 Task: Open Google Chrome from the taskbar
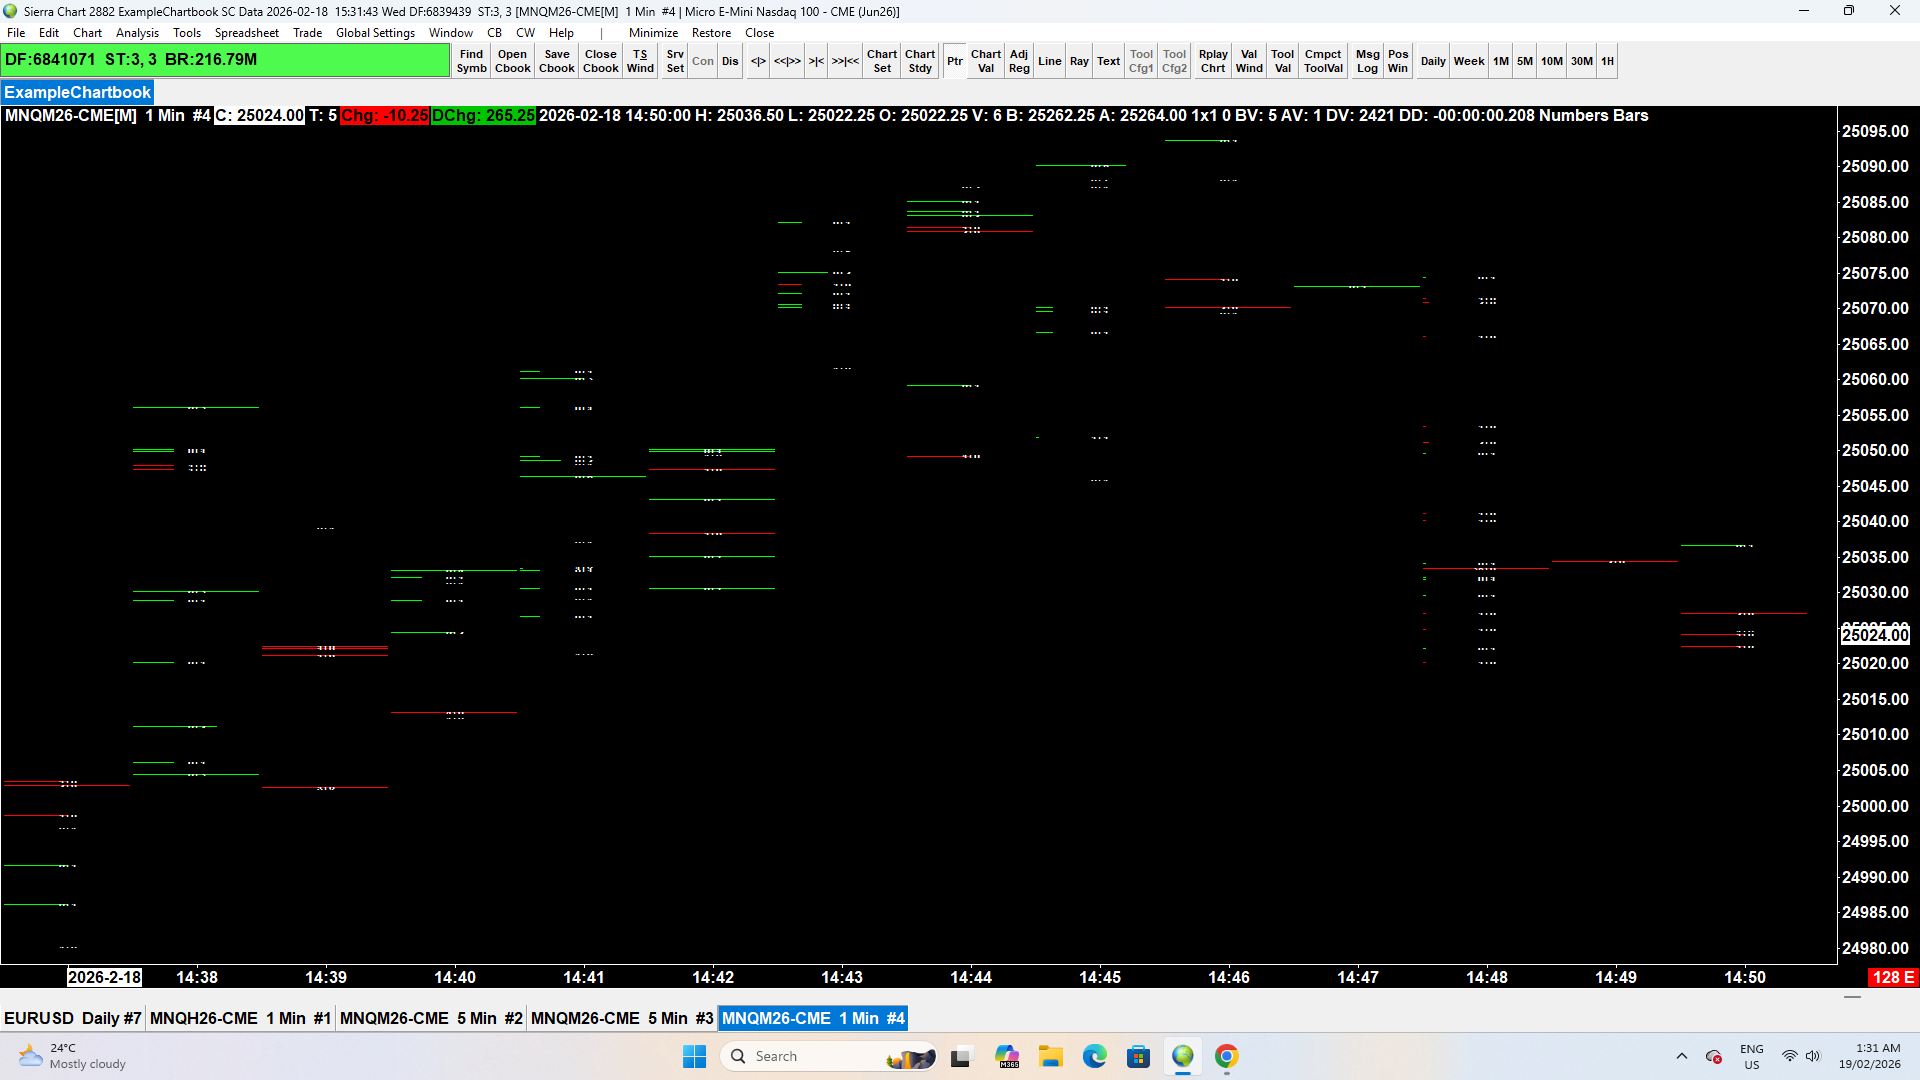[x=1226, y=1056]
